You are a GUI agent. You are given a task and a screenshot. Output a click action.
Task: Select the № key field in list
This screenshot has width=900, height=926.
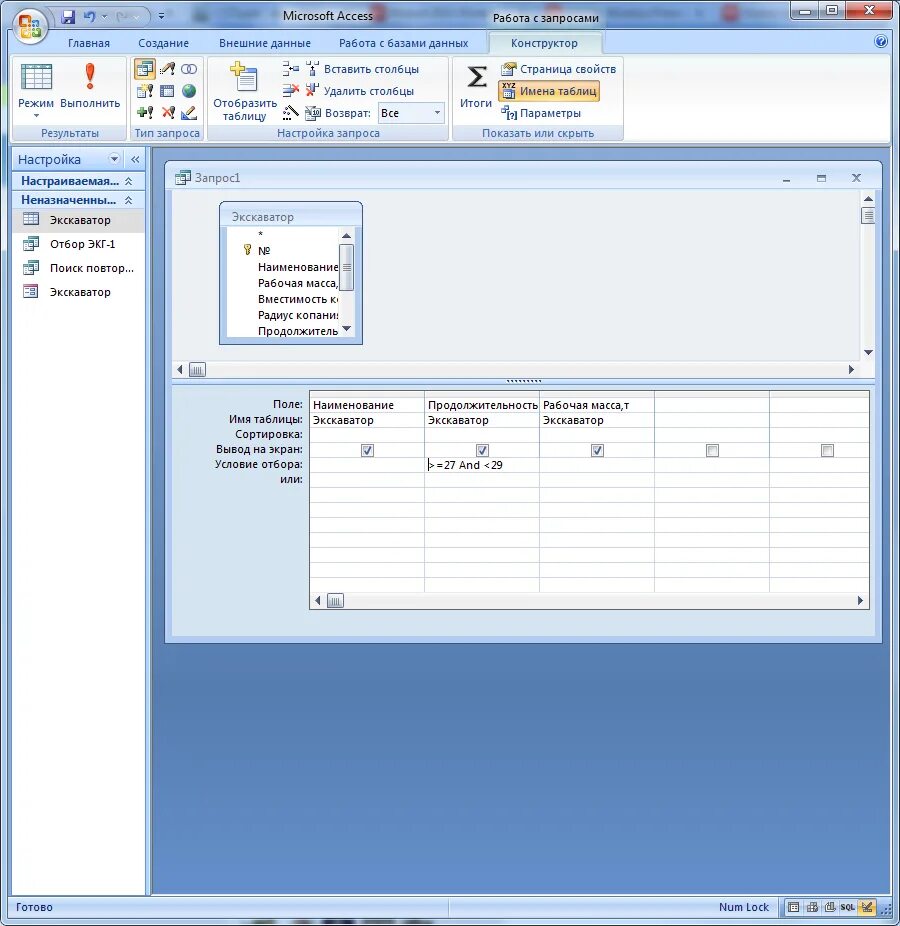(x=264, y=250)
